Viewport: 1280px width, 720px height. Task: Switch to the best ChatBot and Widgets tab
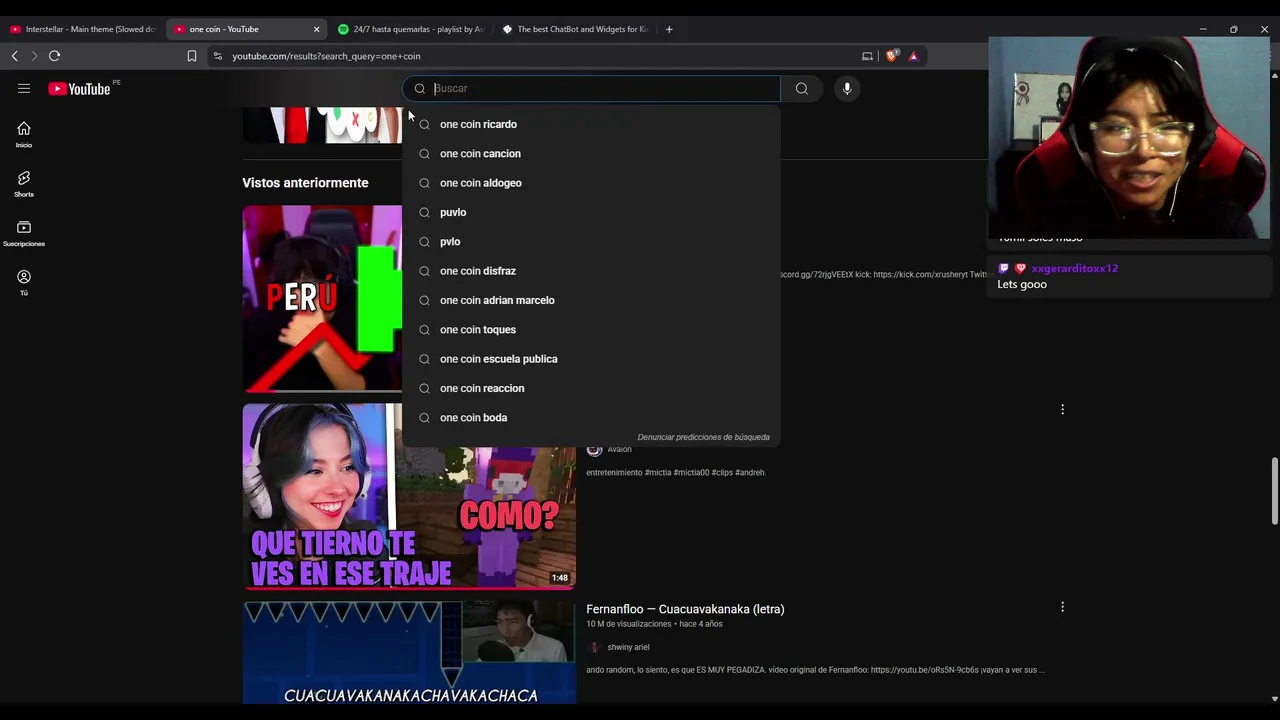(x=575, y=29)
